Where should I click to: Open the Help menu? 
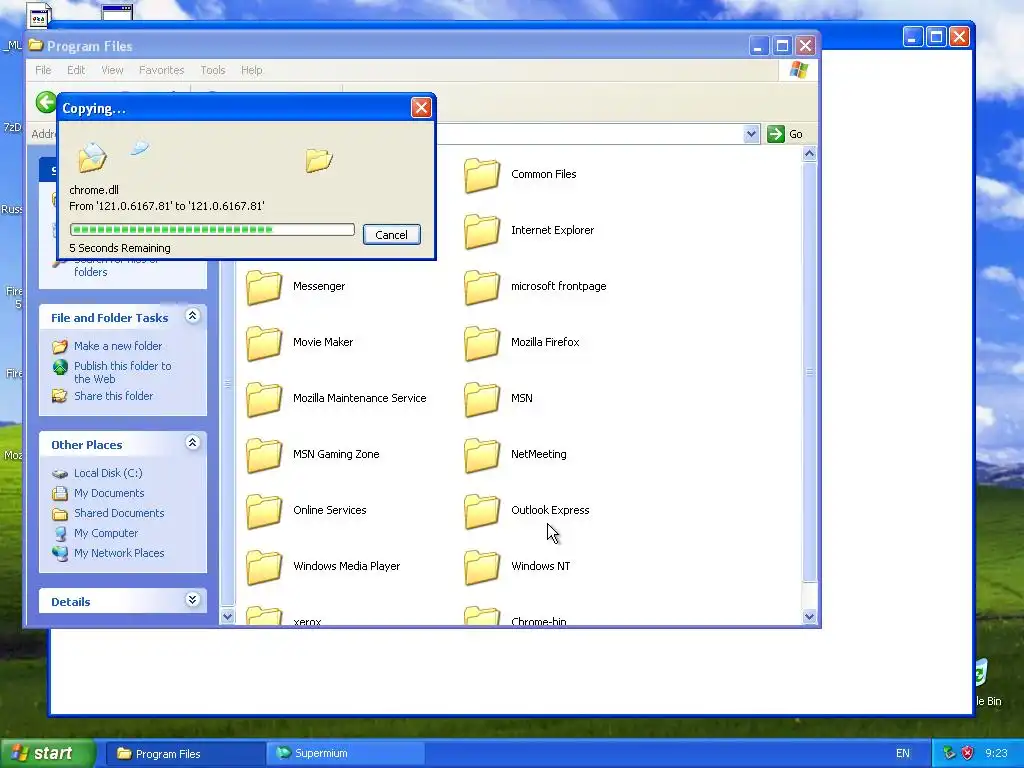(x=251, y=70)
